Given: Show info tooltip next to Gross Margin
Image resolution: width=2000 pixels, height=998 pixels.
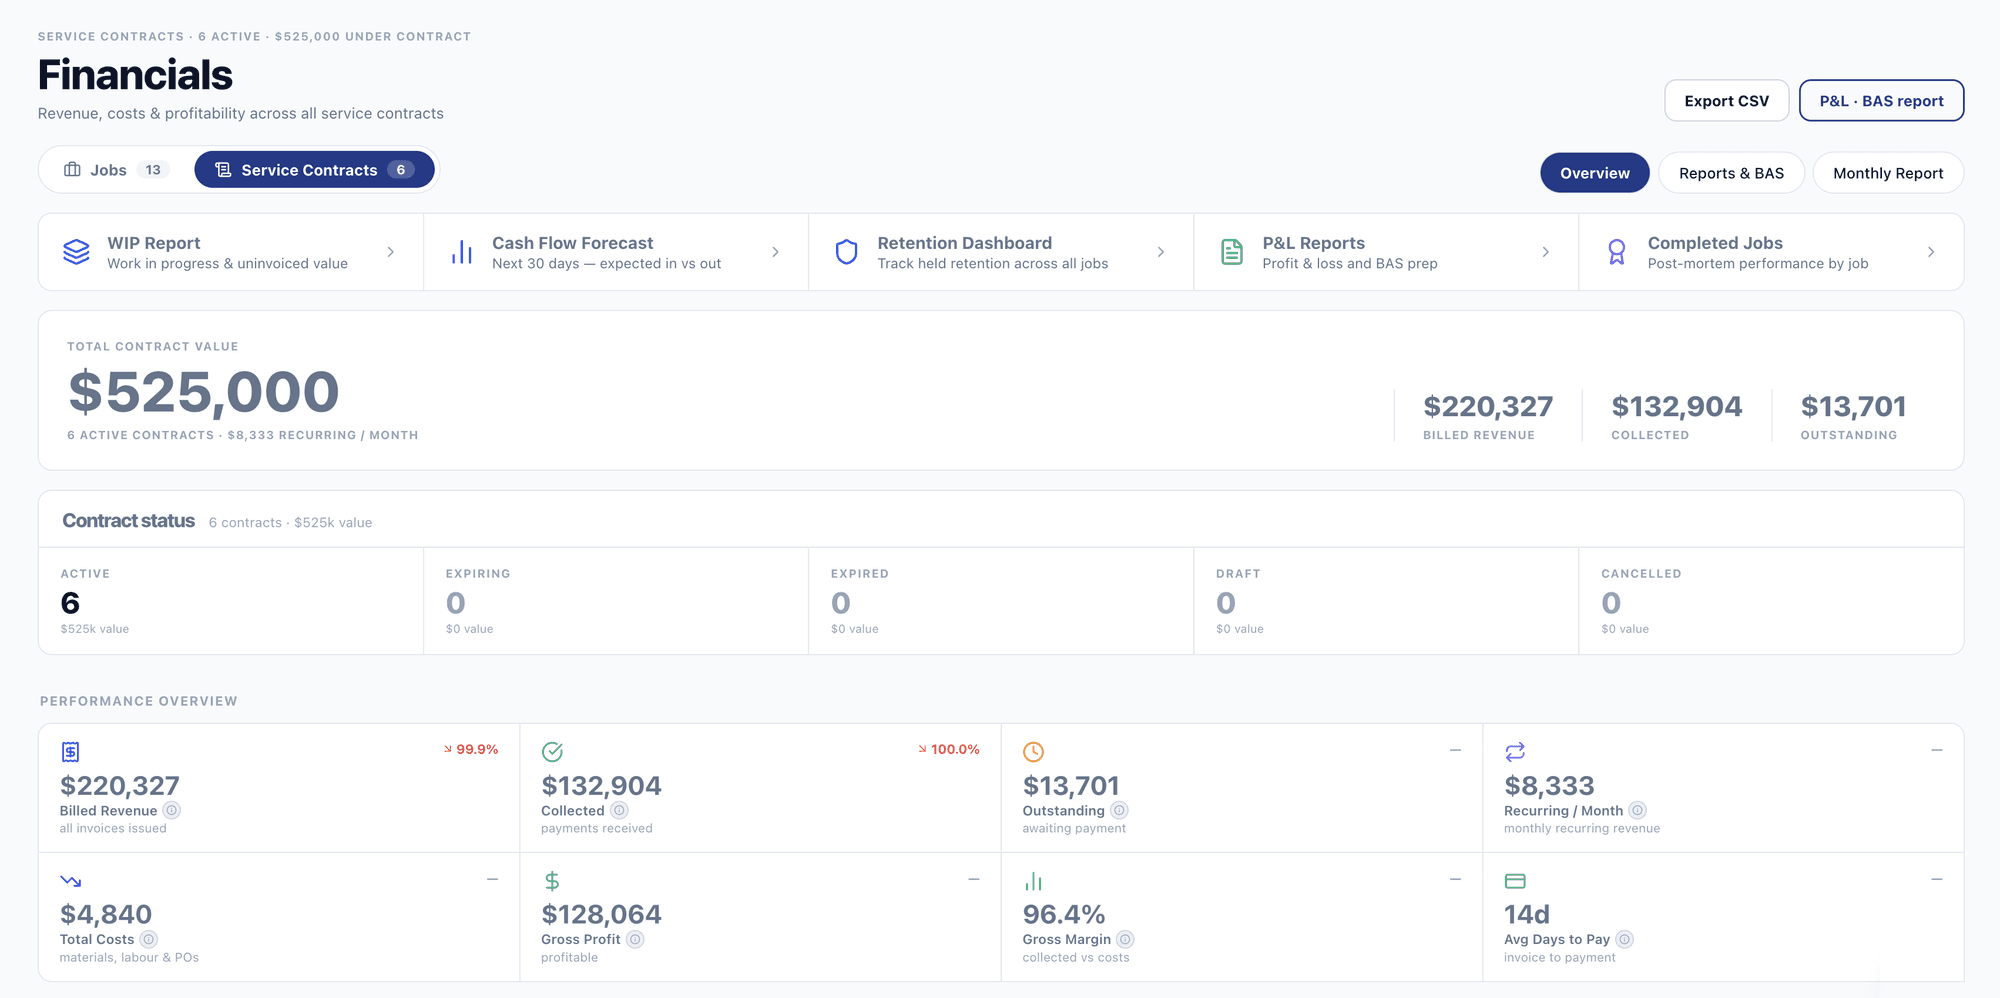Looking at the screenshot, I should coord(1125,939).
